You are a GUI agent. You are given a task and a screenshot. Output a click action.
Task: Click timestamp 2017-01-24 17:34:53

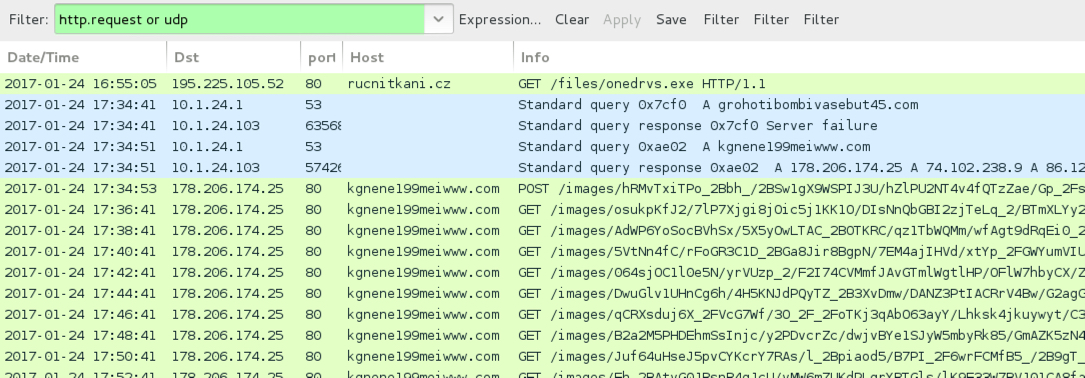80,188
